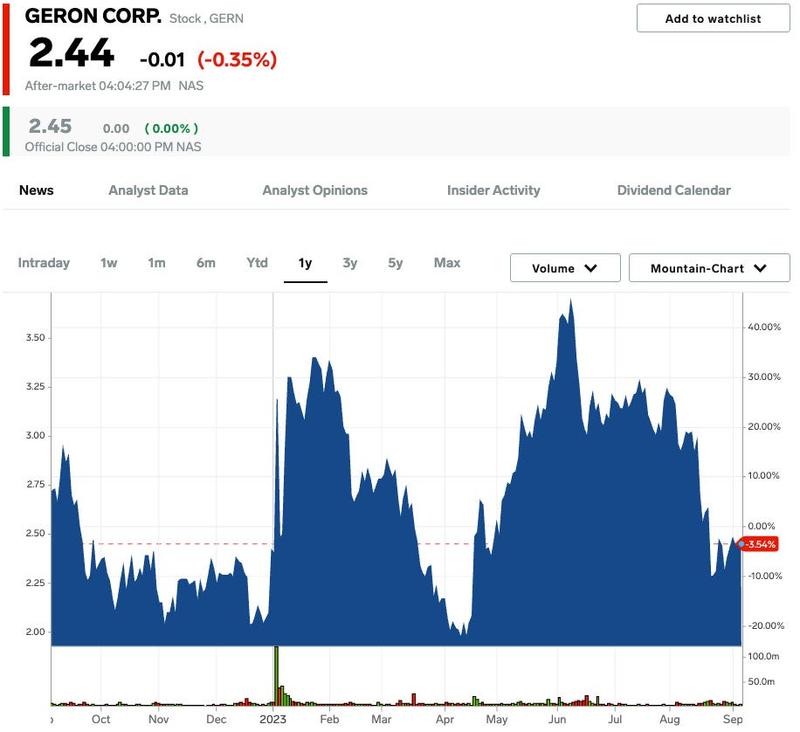Select 1y chart range
The width and height of the screenshot is (800, 732).
pos(305,263)
